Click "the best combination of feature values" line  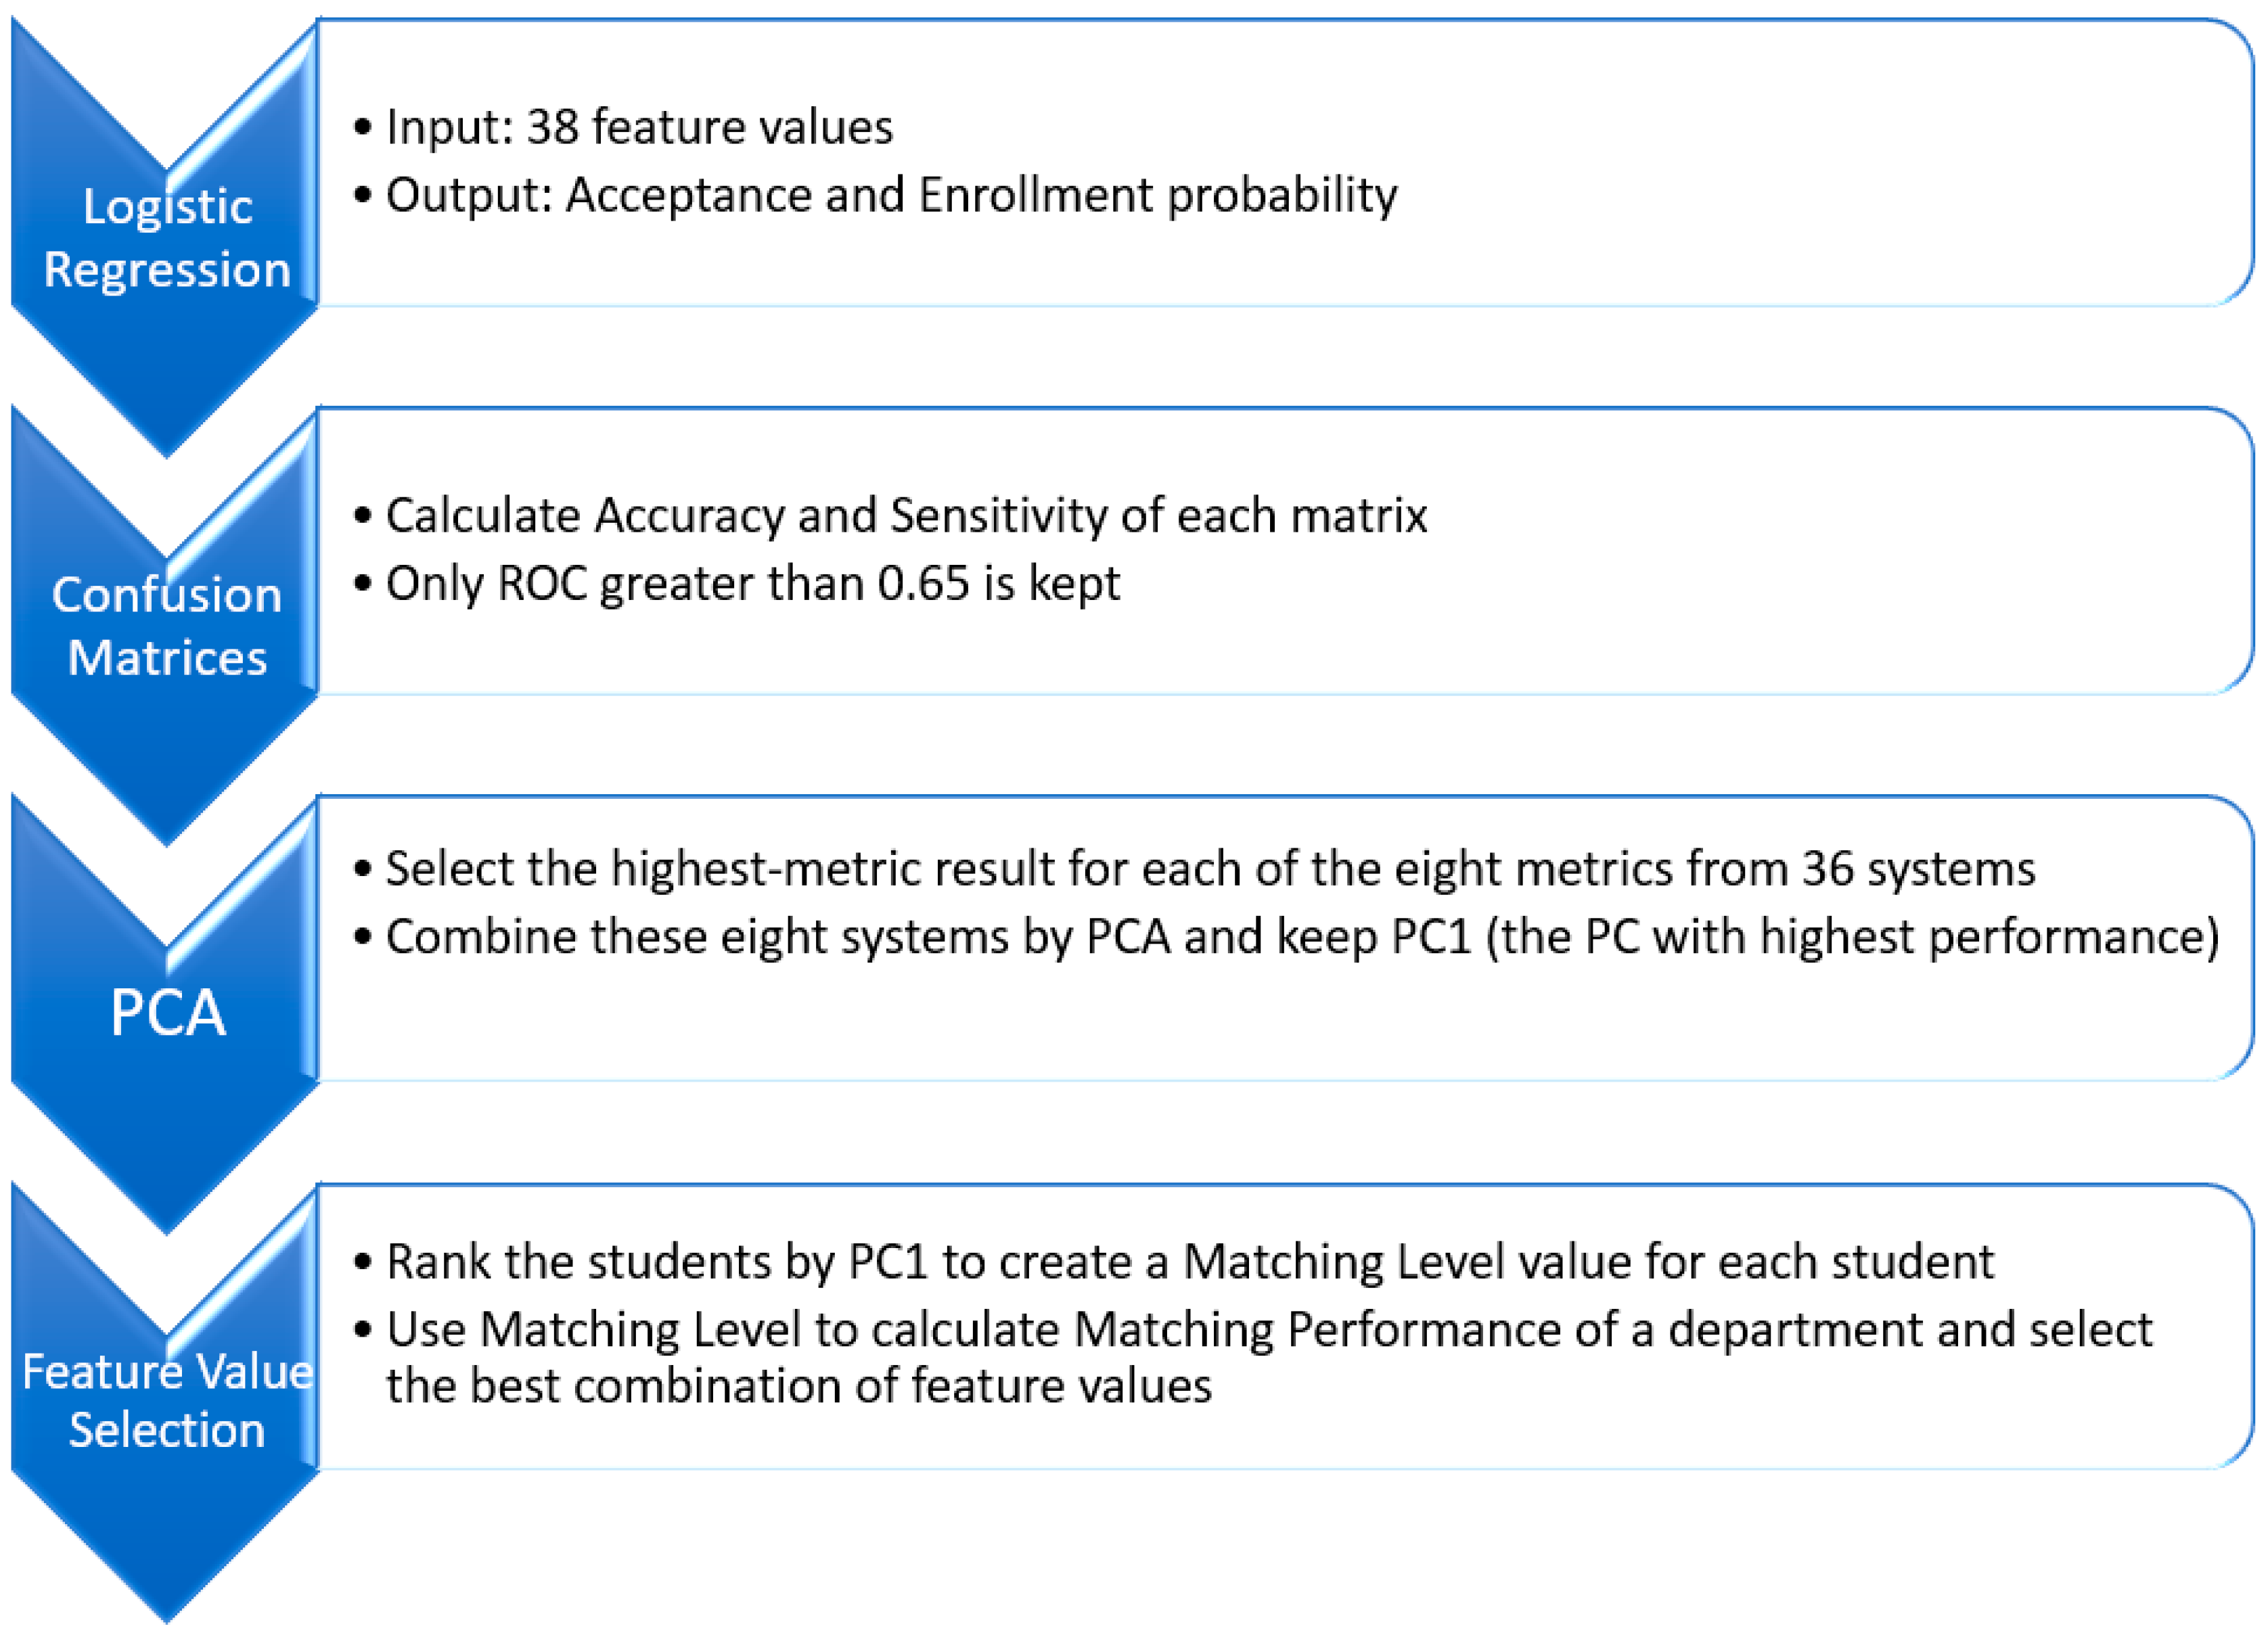pyautogui.click(x=798, y=1386)
